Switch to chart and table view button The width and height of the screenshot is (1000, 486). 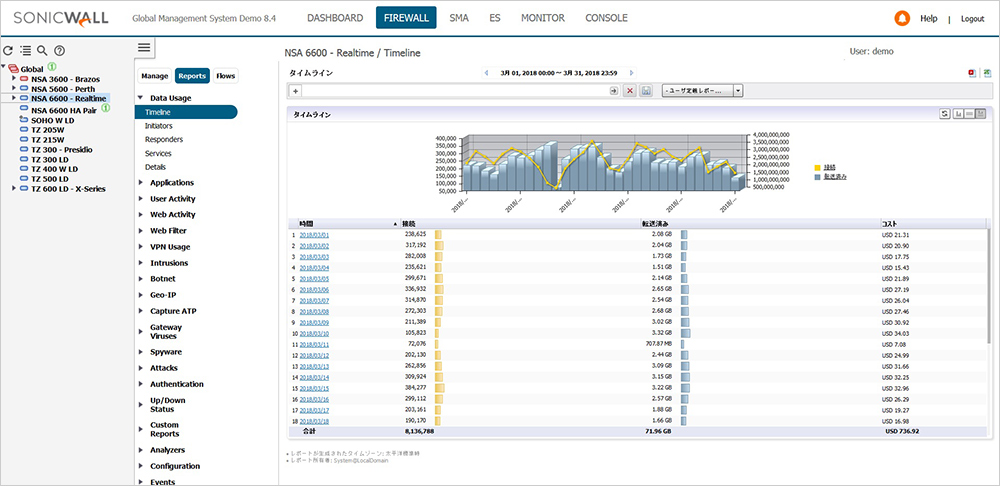(981, 114)
